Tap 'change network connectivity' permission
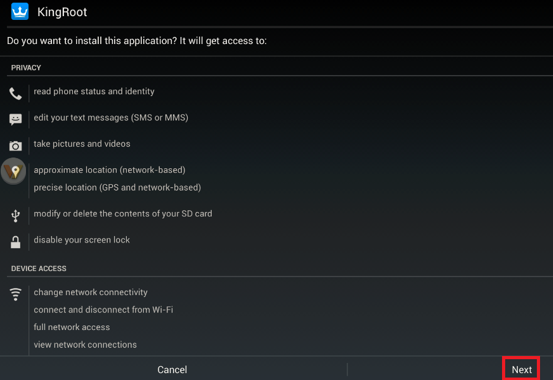The width and height of the screenshot is (553, 380). pos(90,292)
